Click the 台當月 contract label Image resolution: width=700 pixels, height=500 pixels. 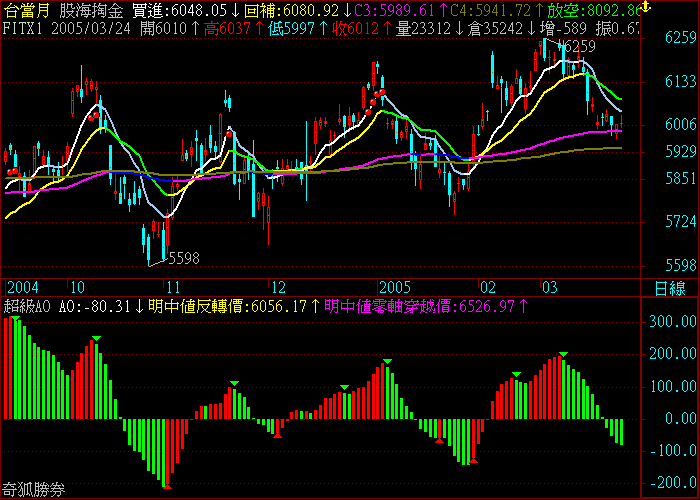pos(27,10)
